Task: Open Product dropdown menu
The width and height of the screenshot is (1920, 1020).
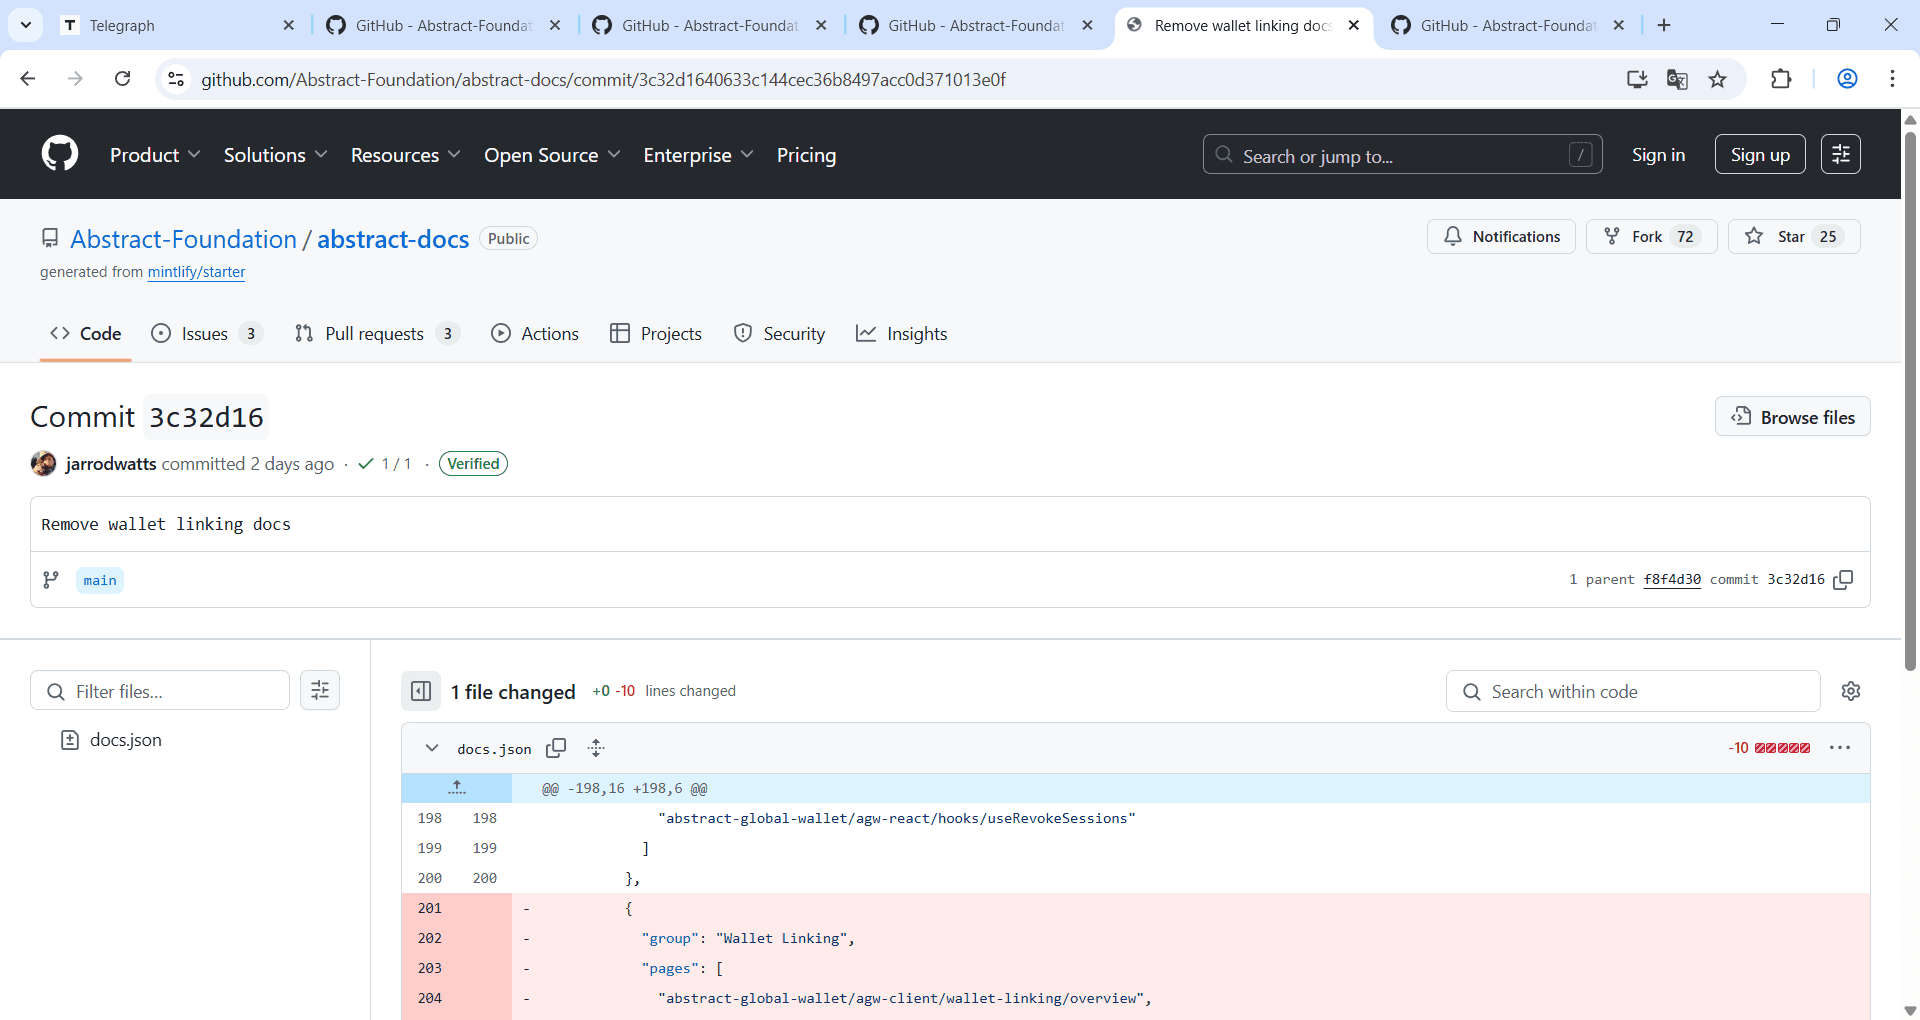Action: 155,155
